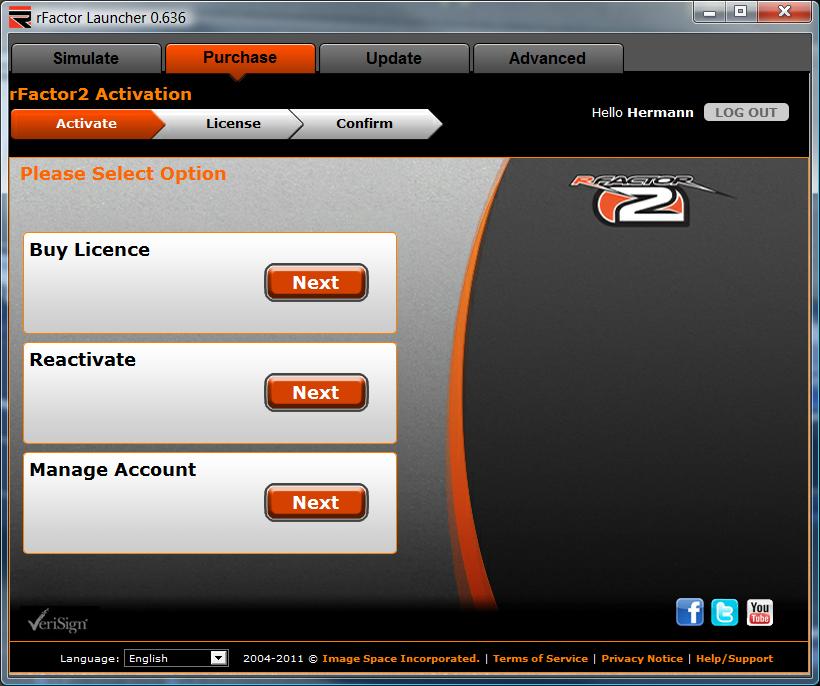
Task: Open the Terms of Service link
Action: [540, 658]
